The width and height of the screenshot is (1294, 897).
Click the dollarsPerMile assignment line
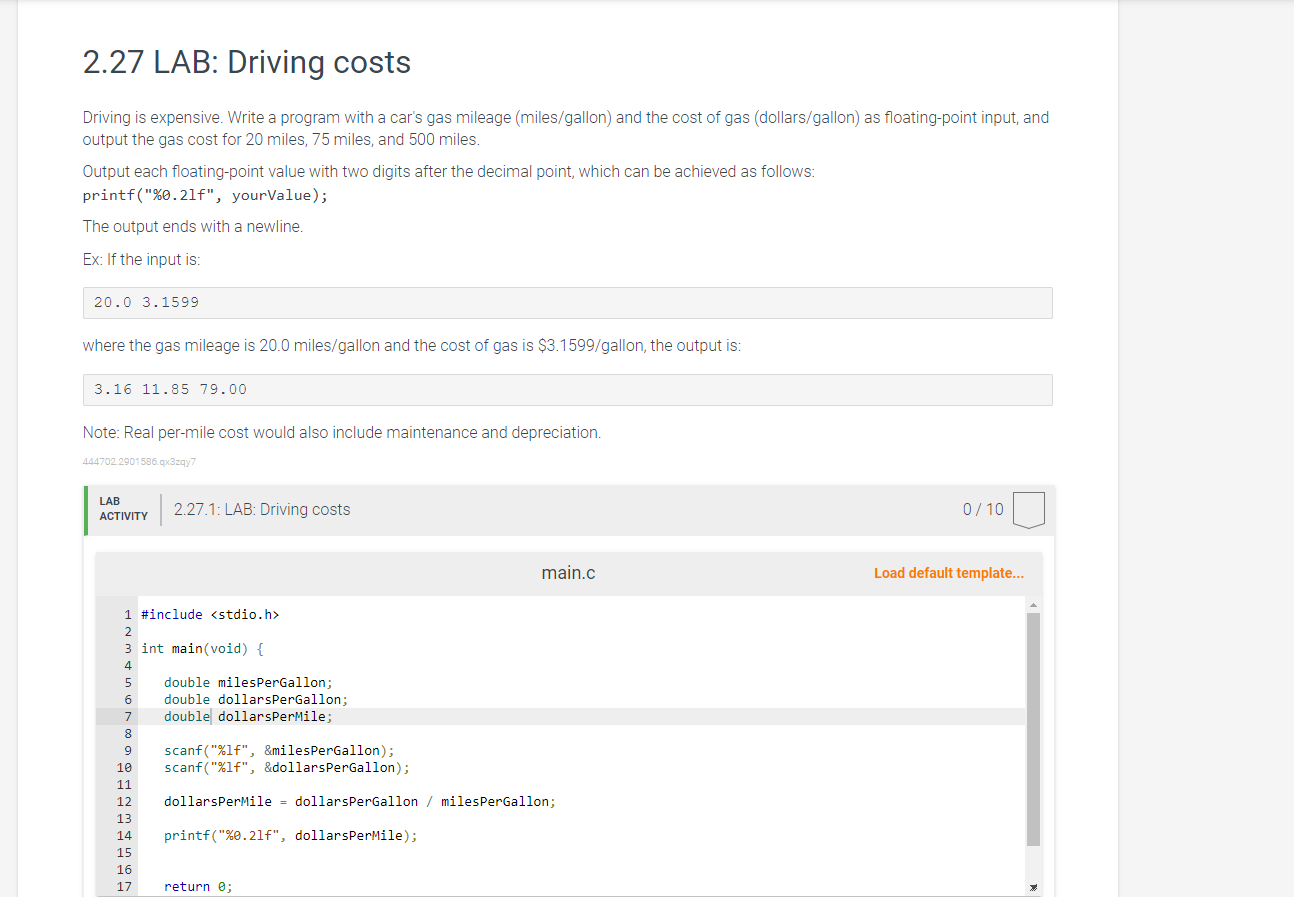[360, 801]
